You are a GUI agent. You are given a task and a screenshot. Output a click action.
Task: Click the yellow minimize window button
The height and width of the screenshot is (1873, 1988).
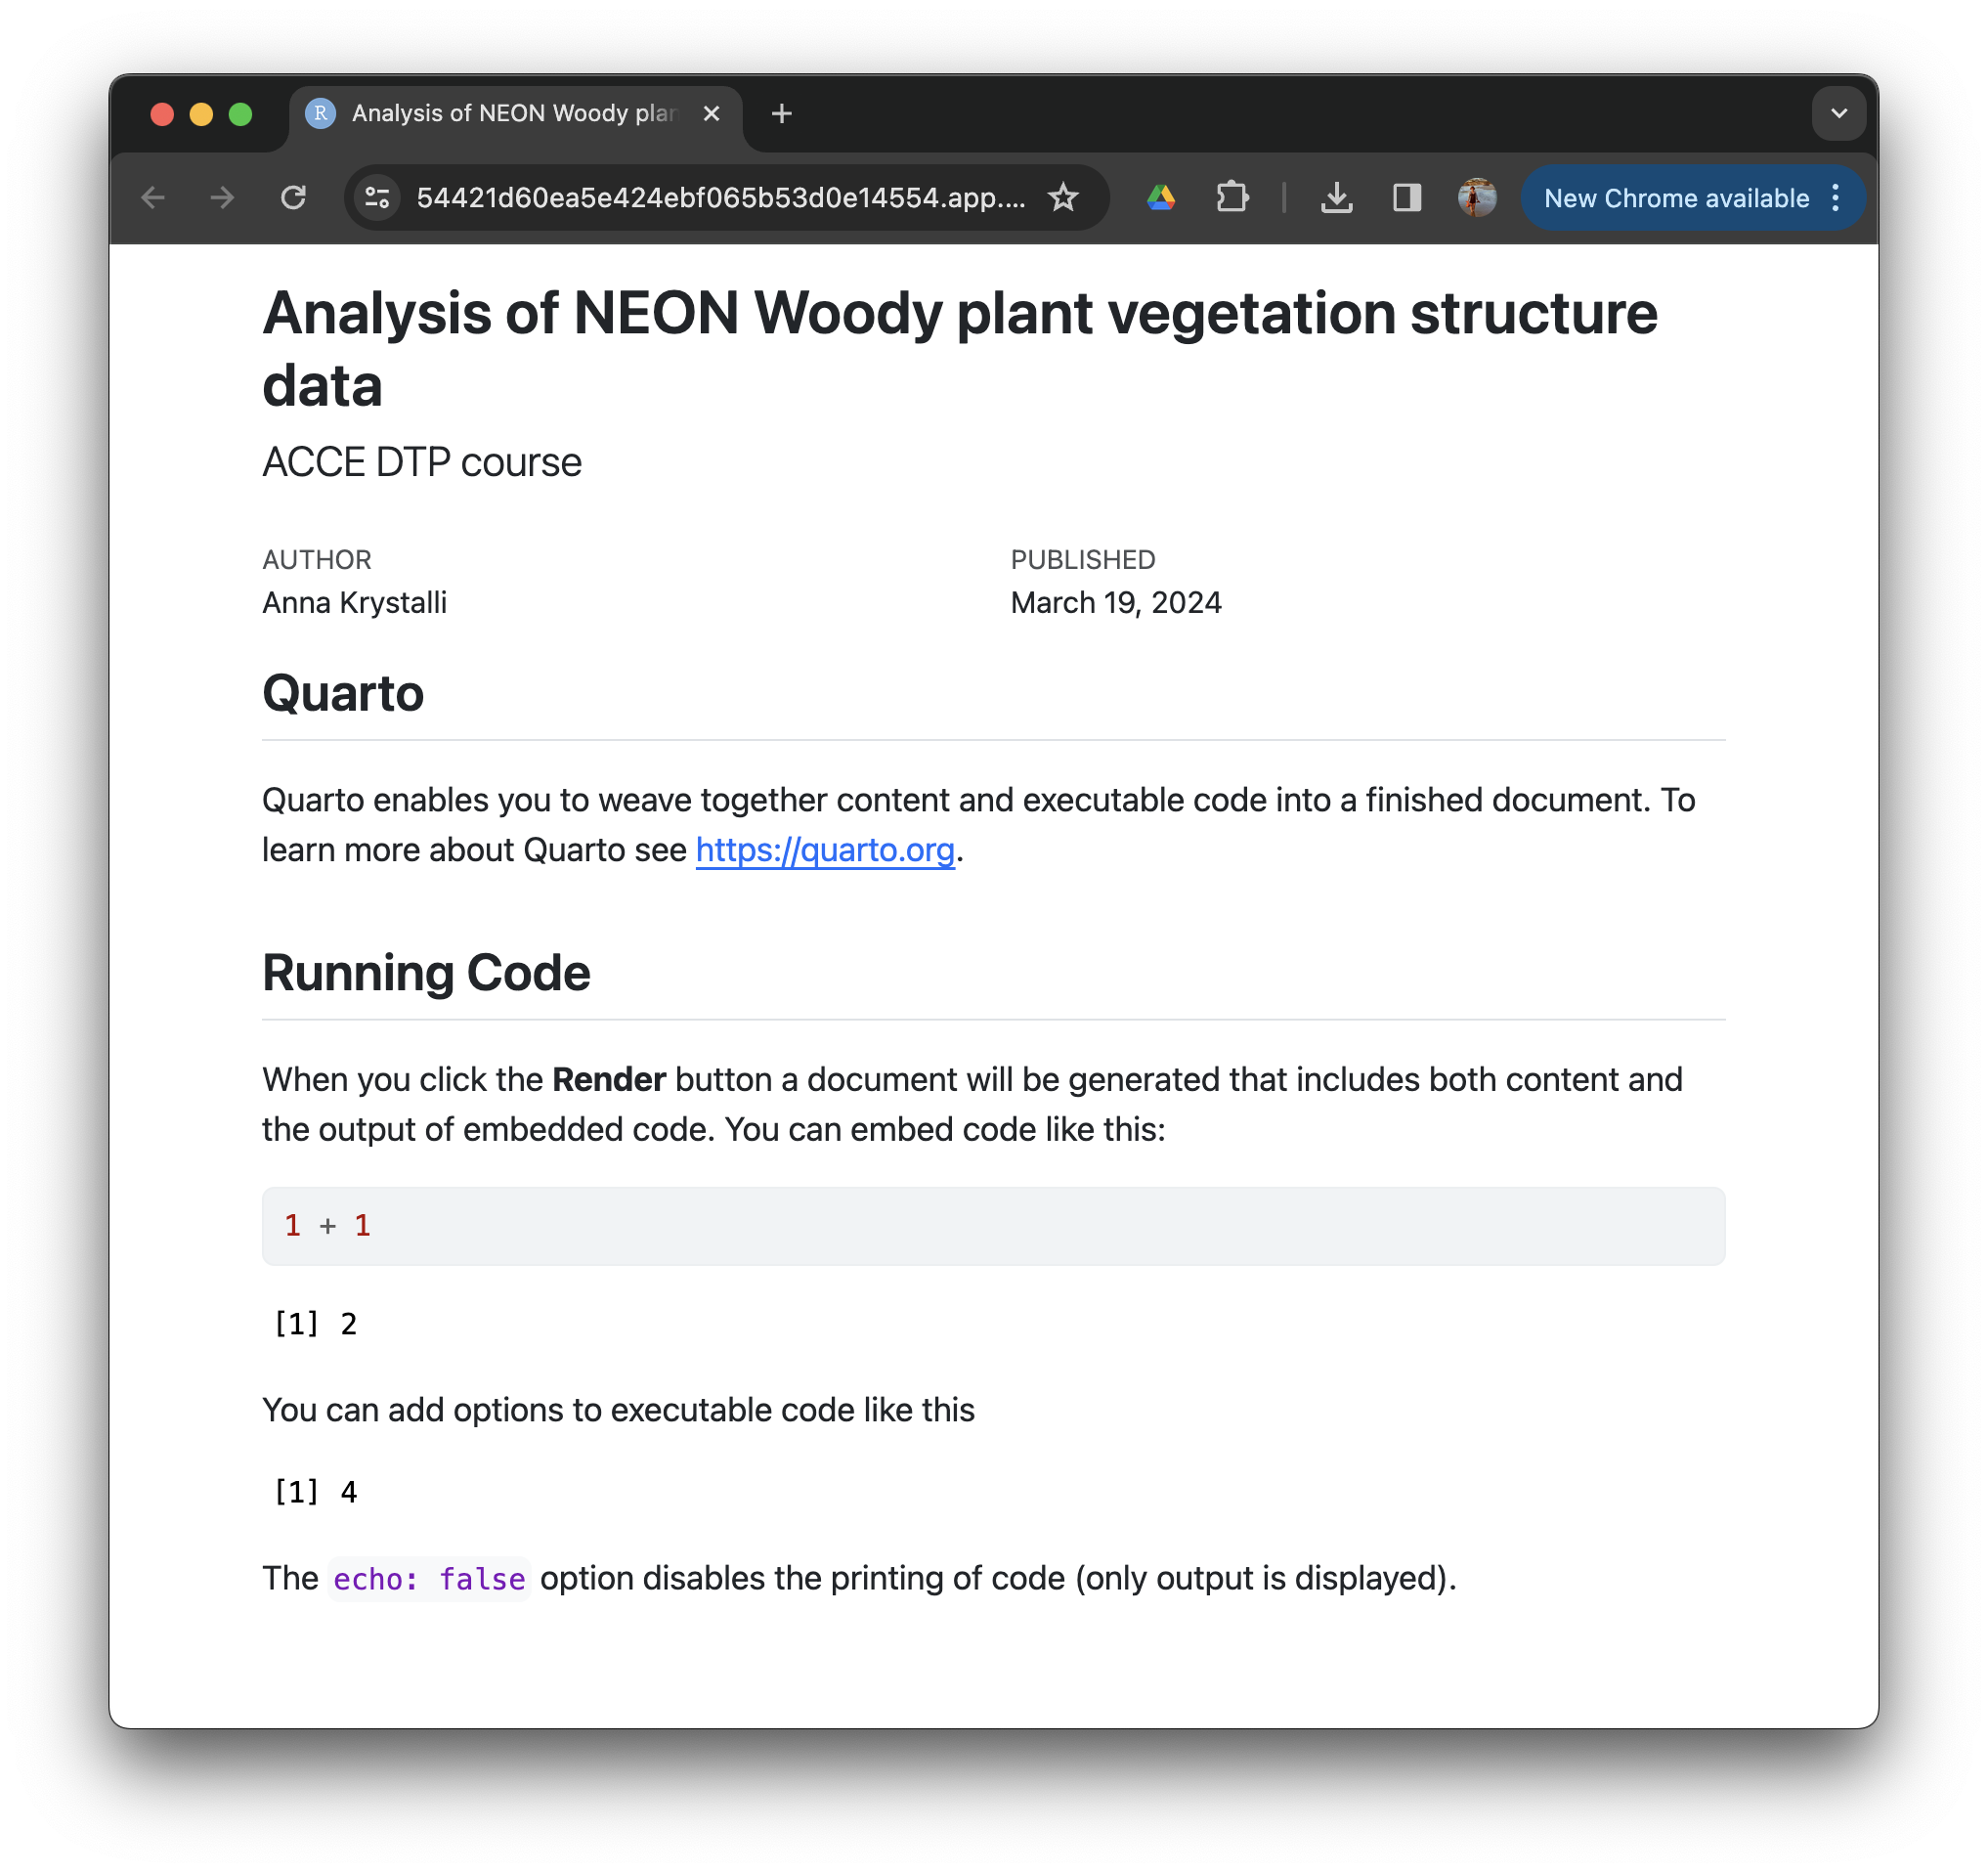coord(201,114)
